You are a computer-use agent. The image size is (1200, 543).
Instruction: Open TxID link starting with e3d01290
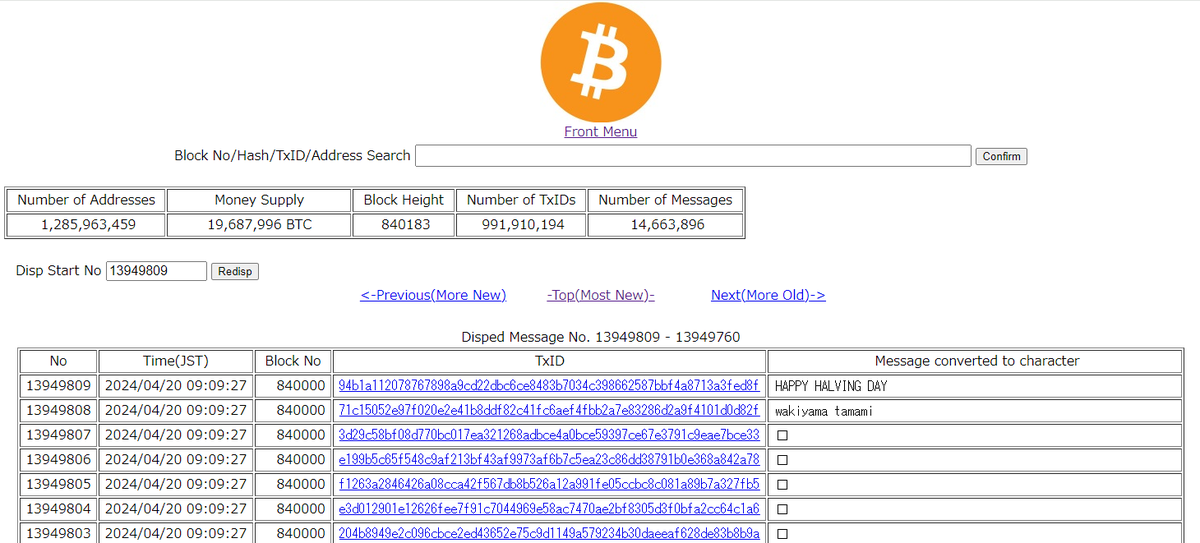pyautogui.click(x=549, y=509)
